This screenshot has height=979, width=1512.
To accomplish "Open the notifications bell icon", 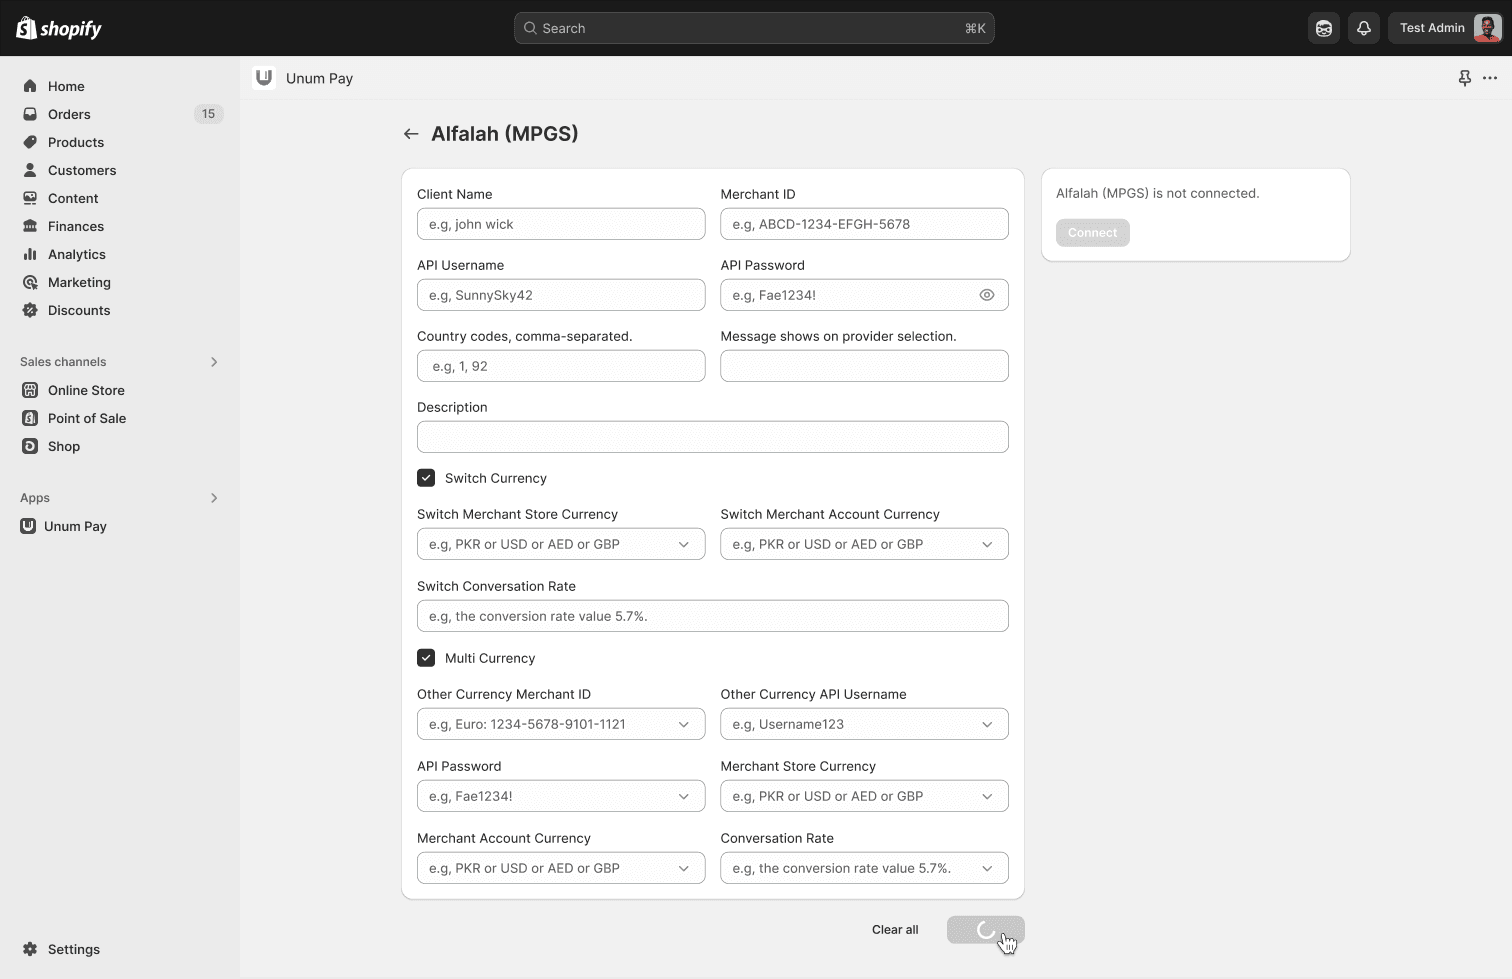I will [x=1363, y=28].
